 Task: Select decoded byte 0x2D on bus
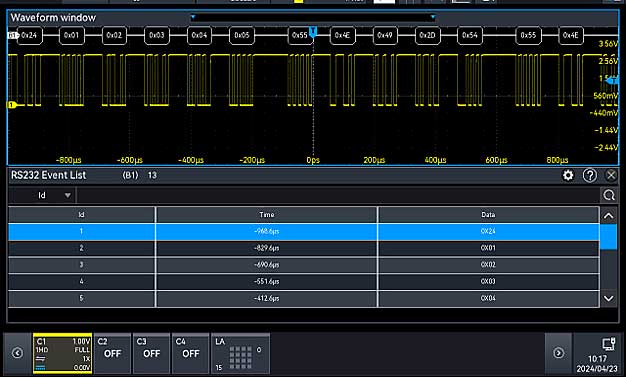427,35
